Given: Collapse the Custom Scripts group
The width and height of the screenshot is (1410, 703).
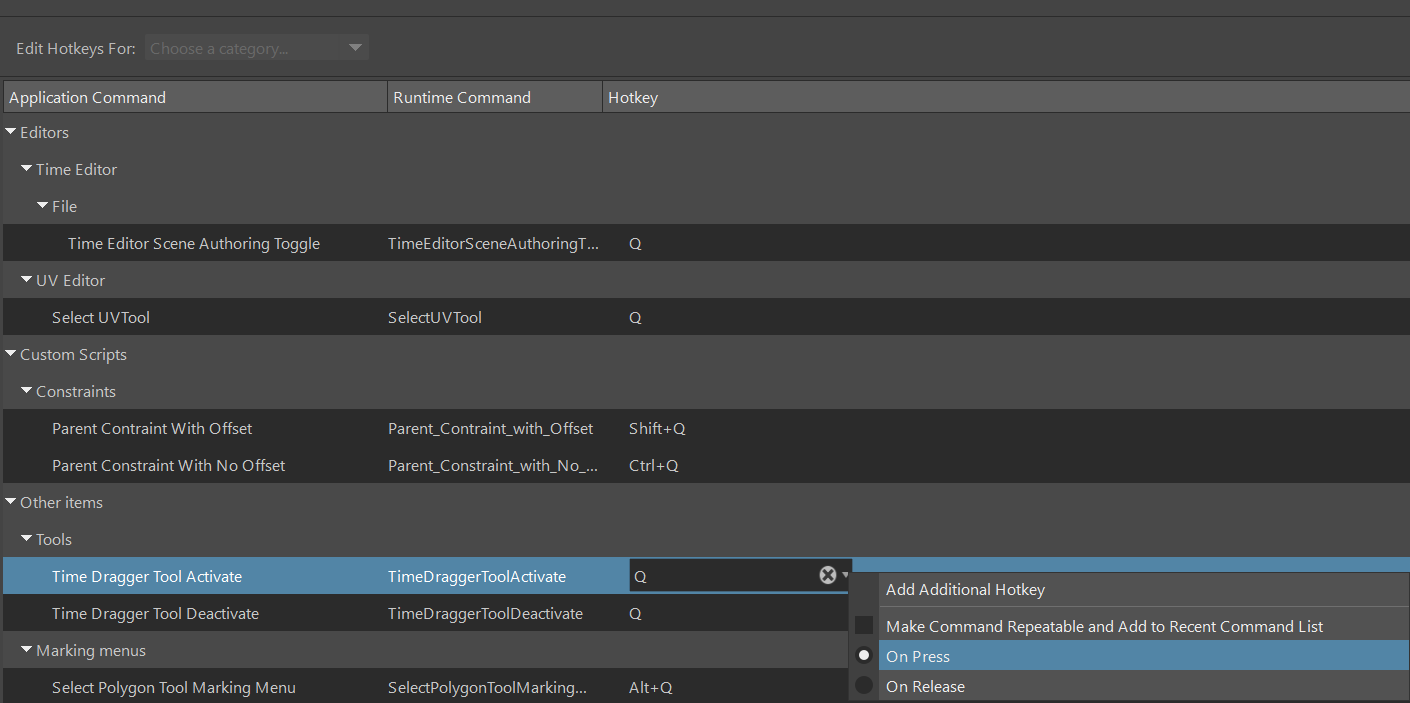Looking at the screenshot, I should coord(11,354).
